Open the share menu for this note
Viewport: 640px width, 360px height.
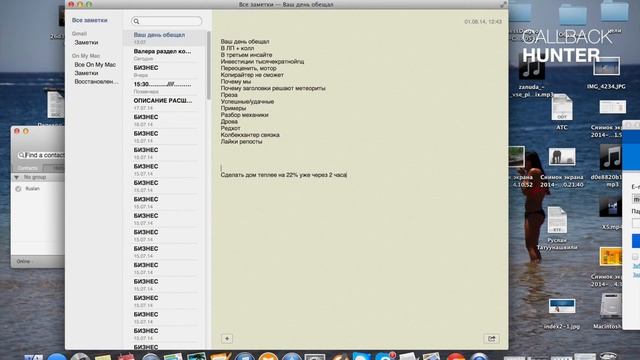coord(491,338)
